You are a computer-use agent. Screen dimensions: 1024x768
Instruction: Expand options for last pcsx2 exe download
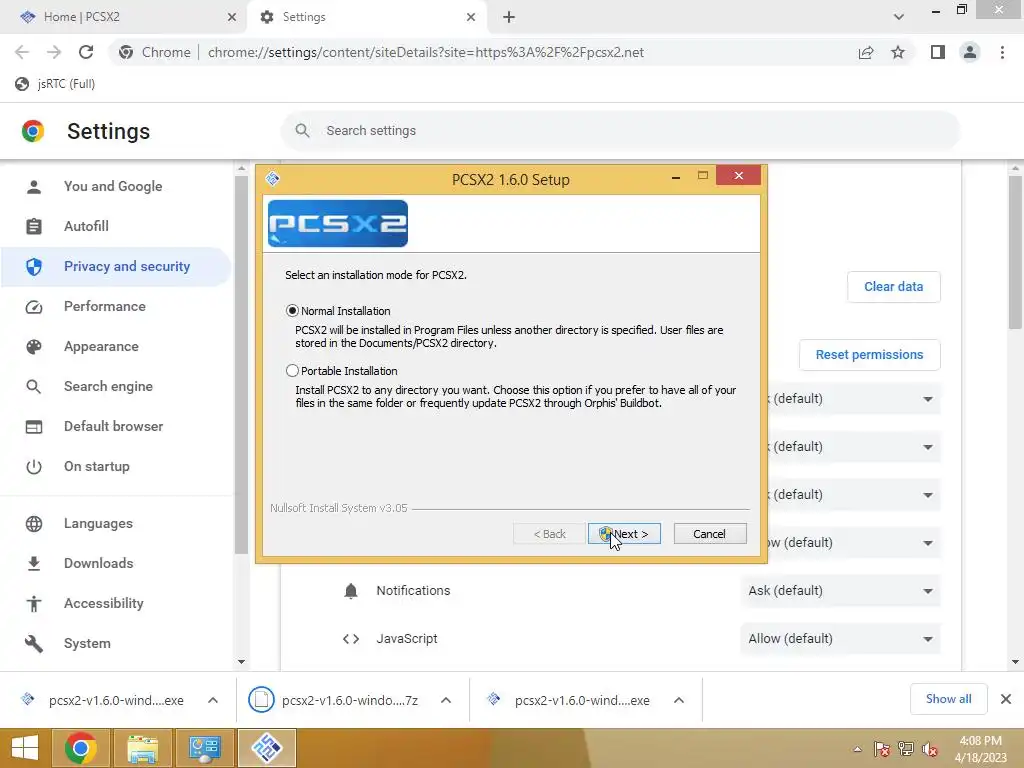pyautogui.click(x=679, y=700)
